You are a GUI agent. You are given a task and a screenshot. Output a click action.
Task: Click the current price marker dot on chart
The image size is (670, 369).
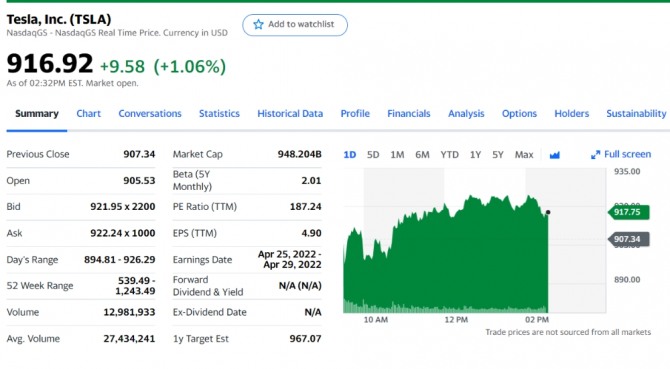tap(548, 212)
